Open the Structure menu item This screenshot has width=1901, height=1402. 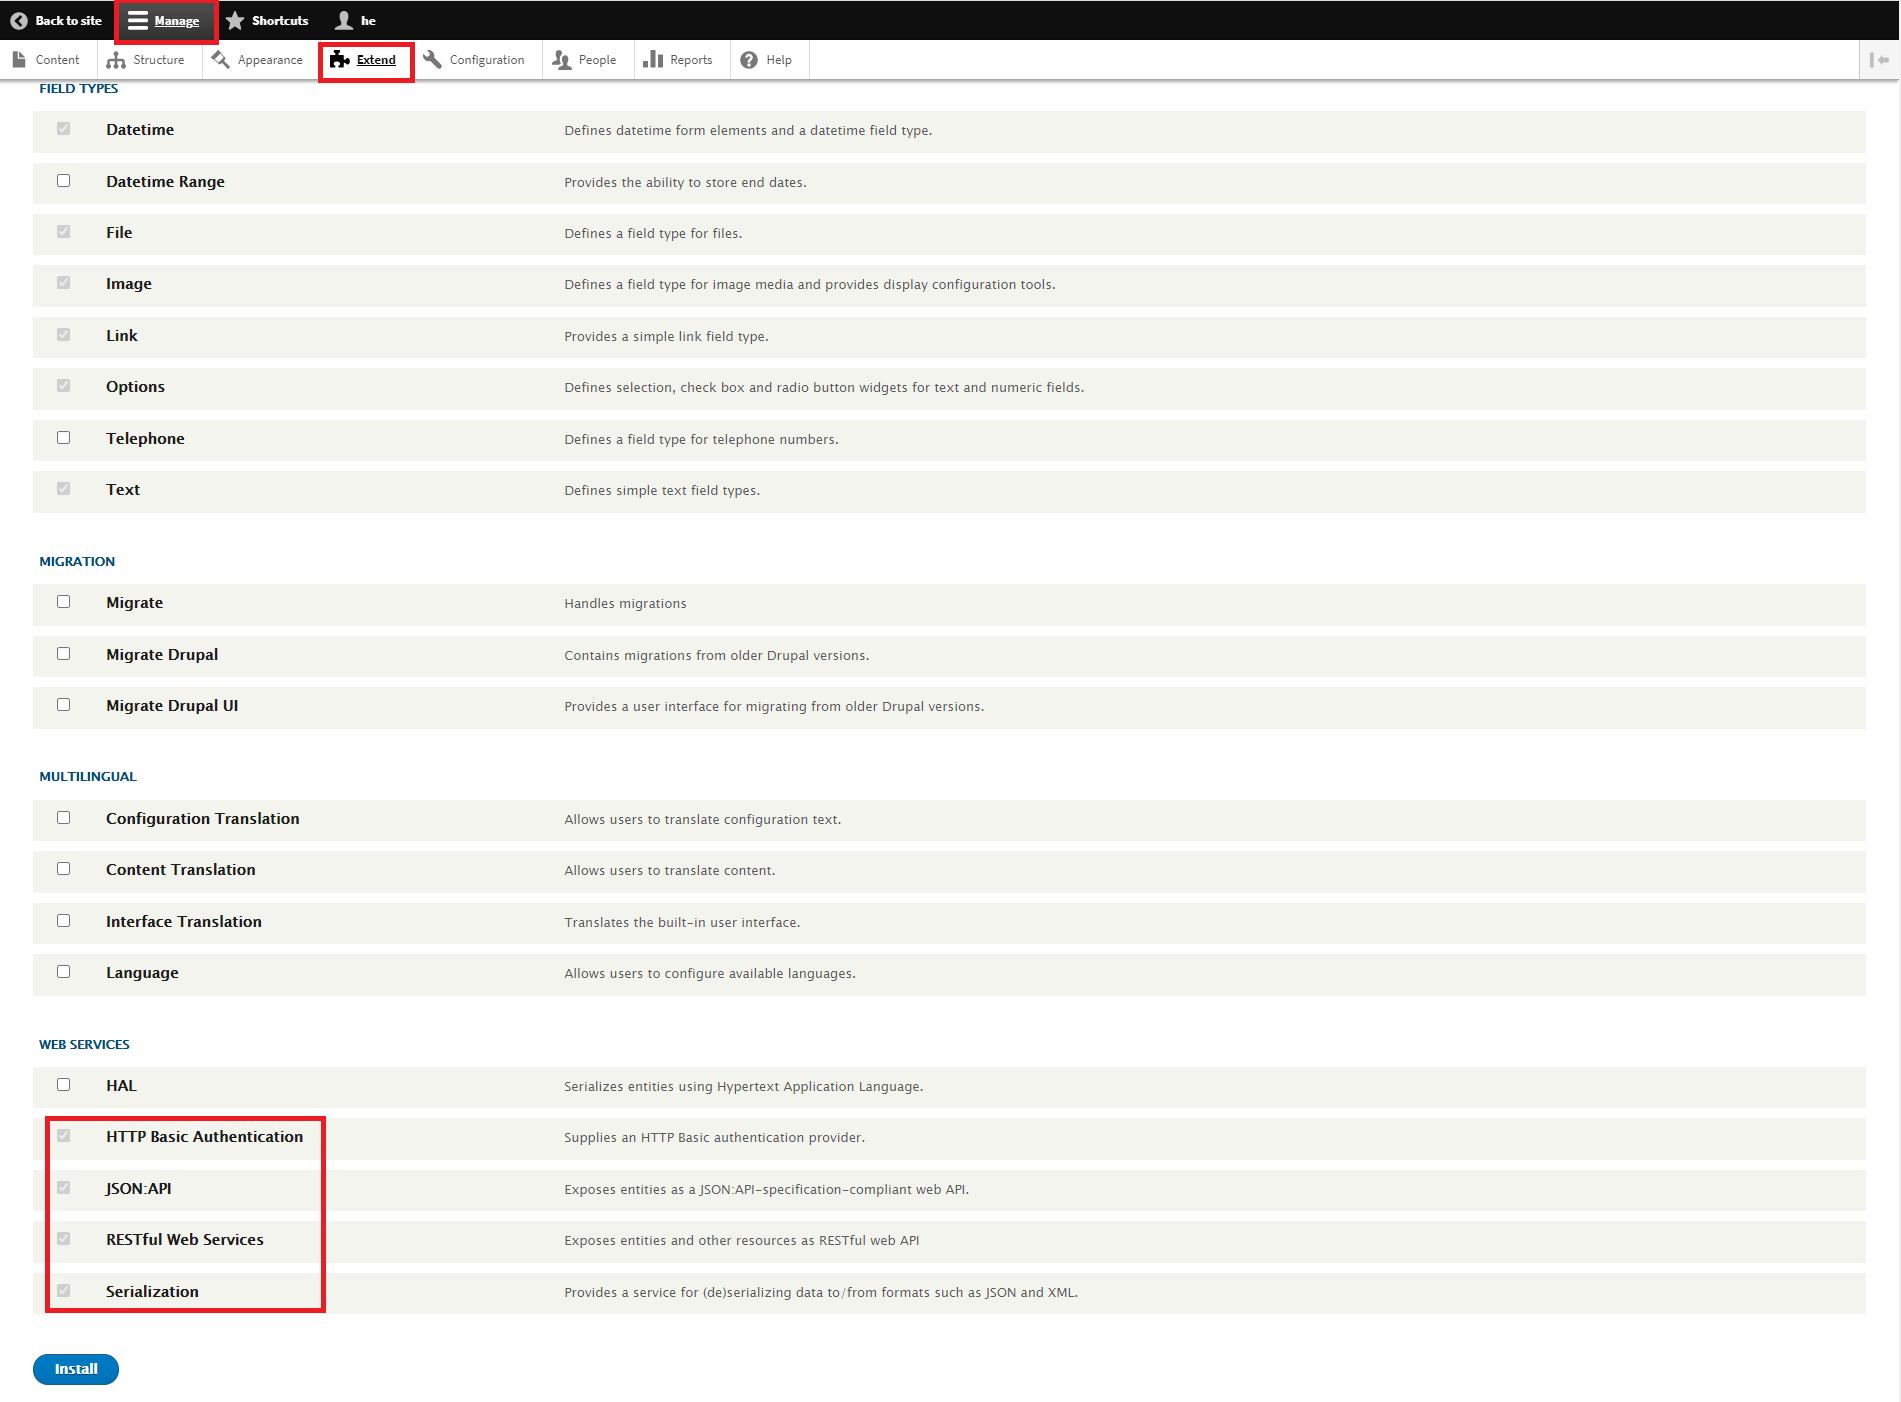coord(147,60)
